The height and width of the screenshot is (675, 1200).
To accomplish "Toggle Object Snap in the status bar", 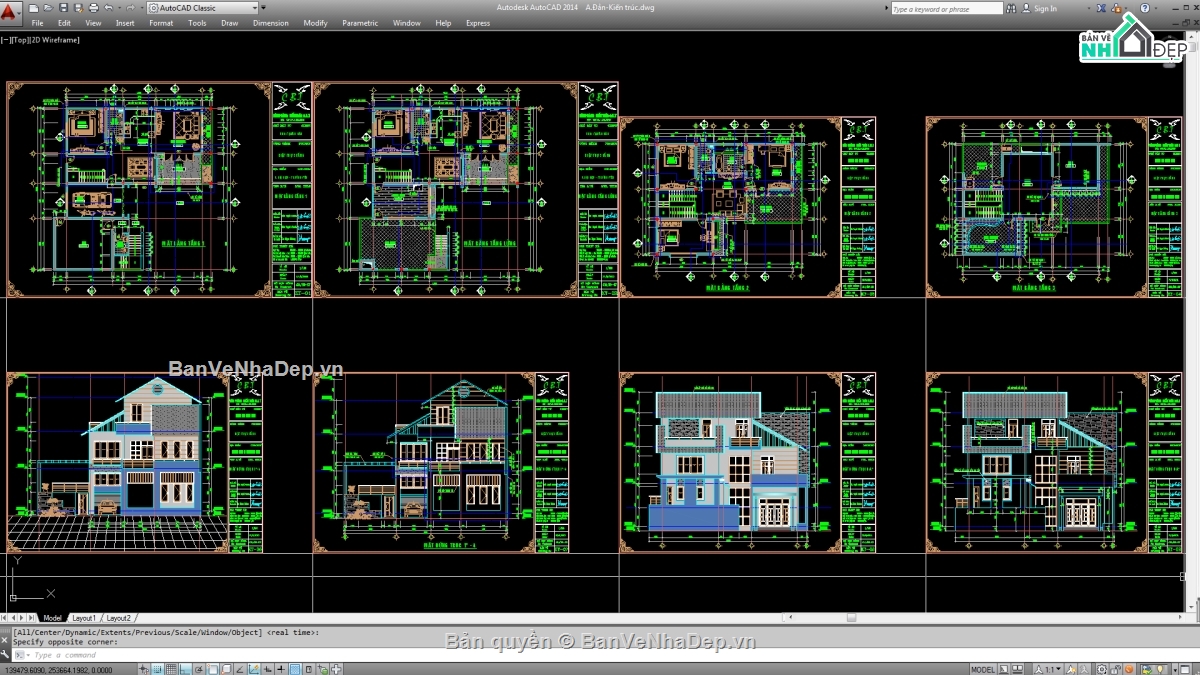I will (x=211, y=666).
